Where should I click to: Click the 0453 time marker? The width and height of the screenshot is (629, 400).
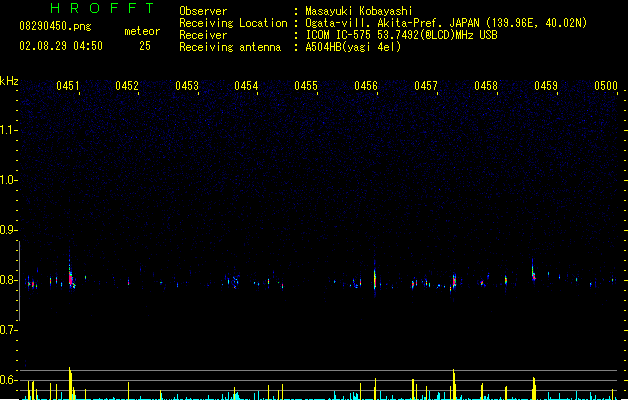pyautogui.click(x=187, y=86)
